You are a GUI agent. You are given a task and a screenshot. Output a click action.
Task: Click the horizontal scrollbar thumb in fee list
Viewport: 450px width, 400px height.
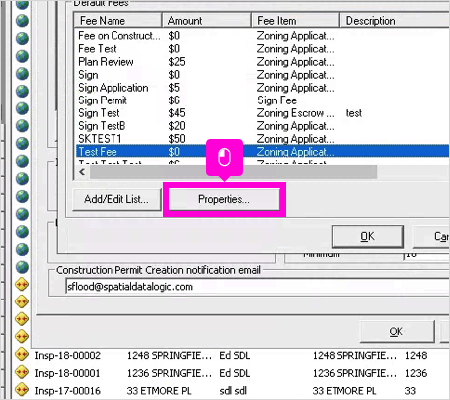click(x=233, y=172)
